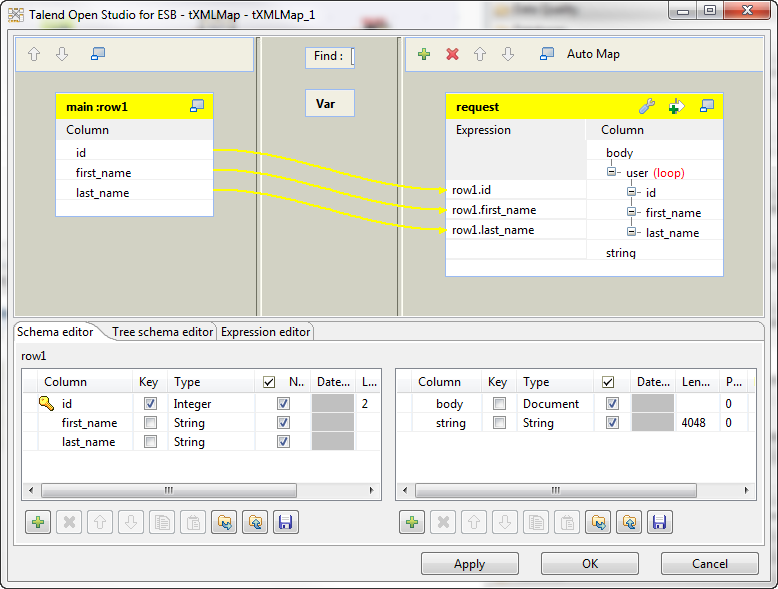Click the Auto Map button
Viewport: 778px width, 589px height.
(593, 54)
